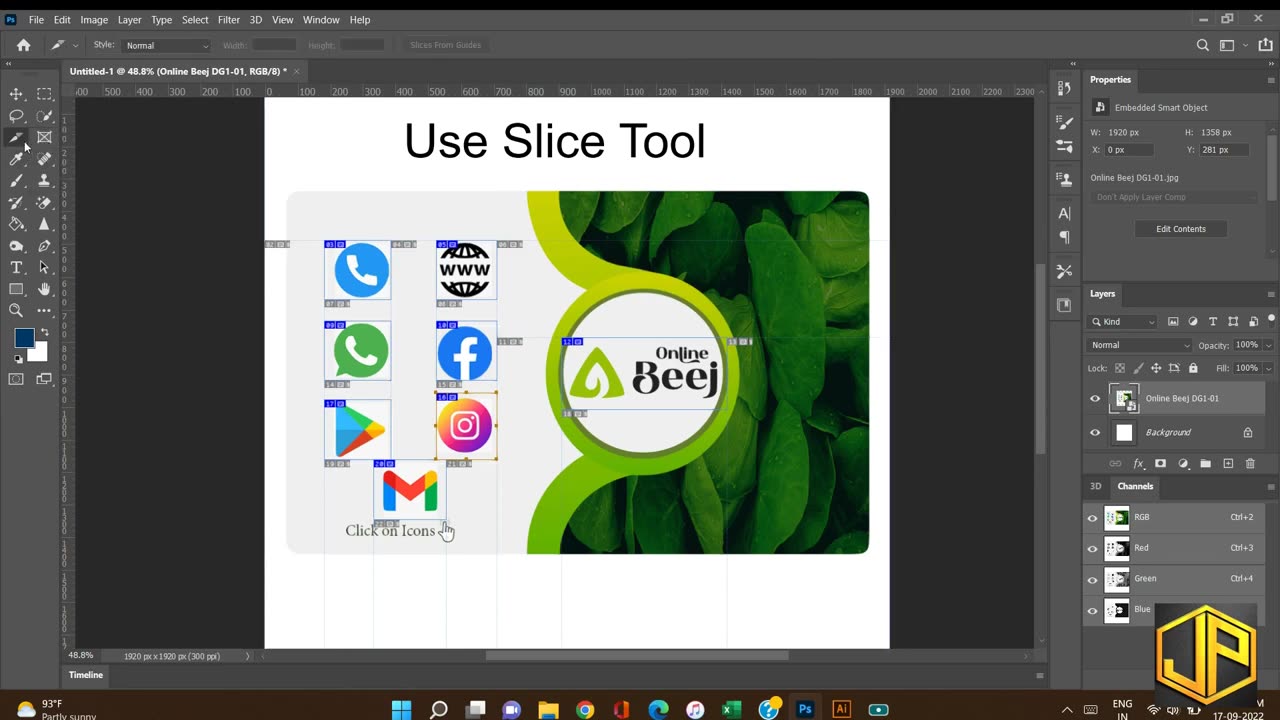
Task: Hide the Background layer
Action: [1095, 432]
